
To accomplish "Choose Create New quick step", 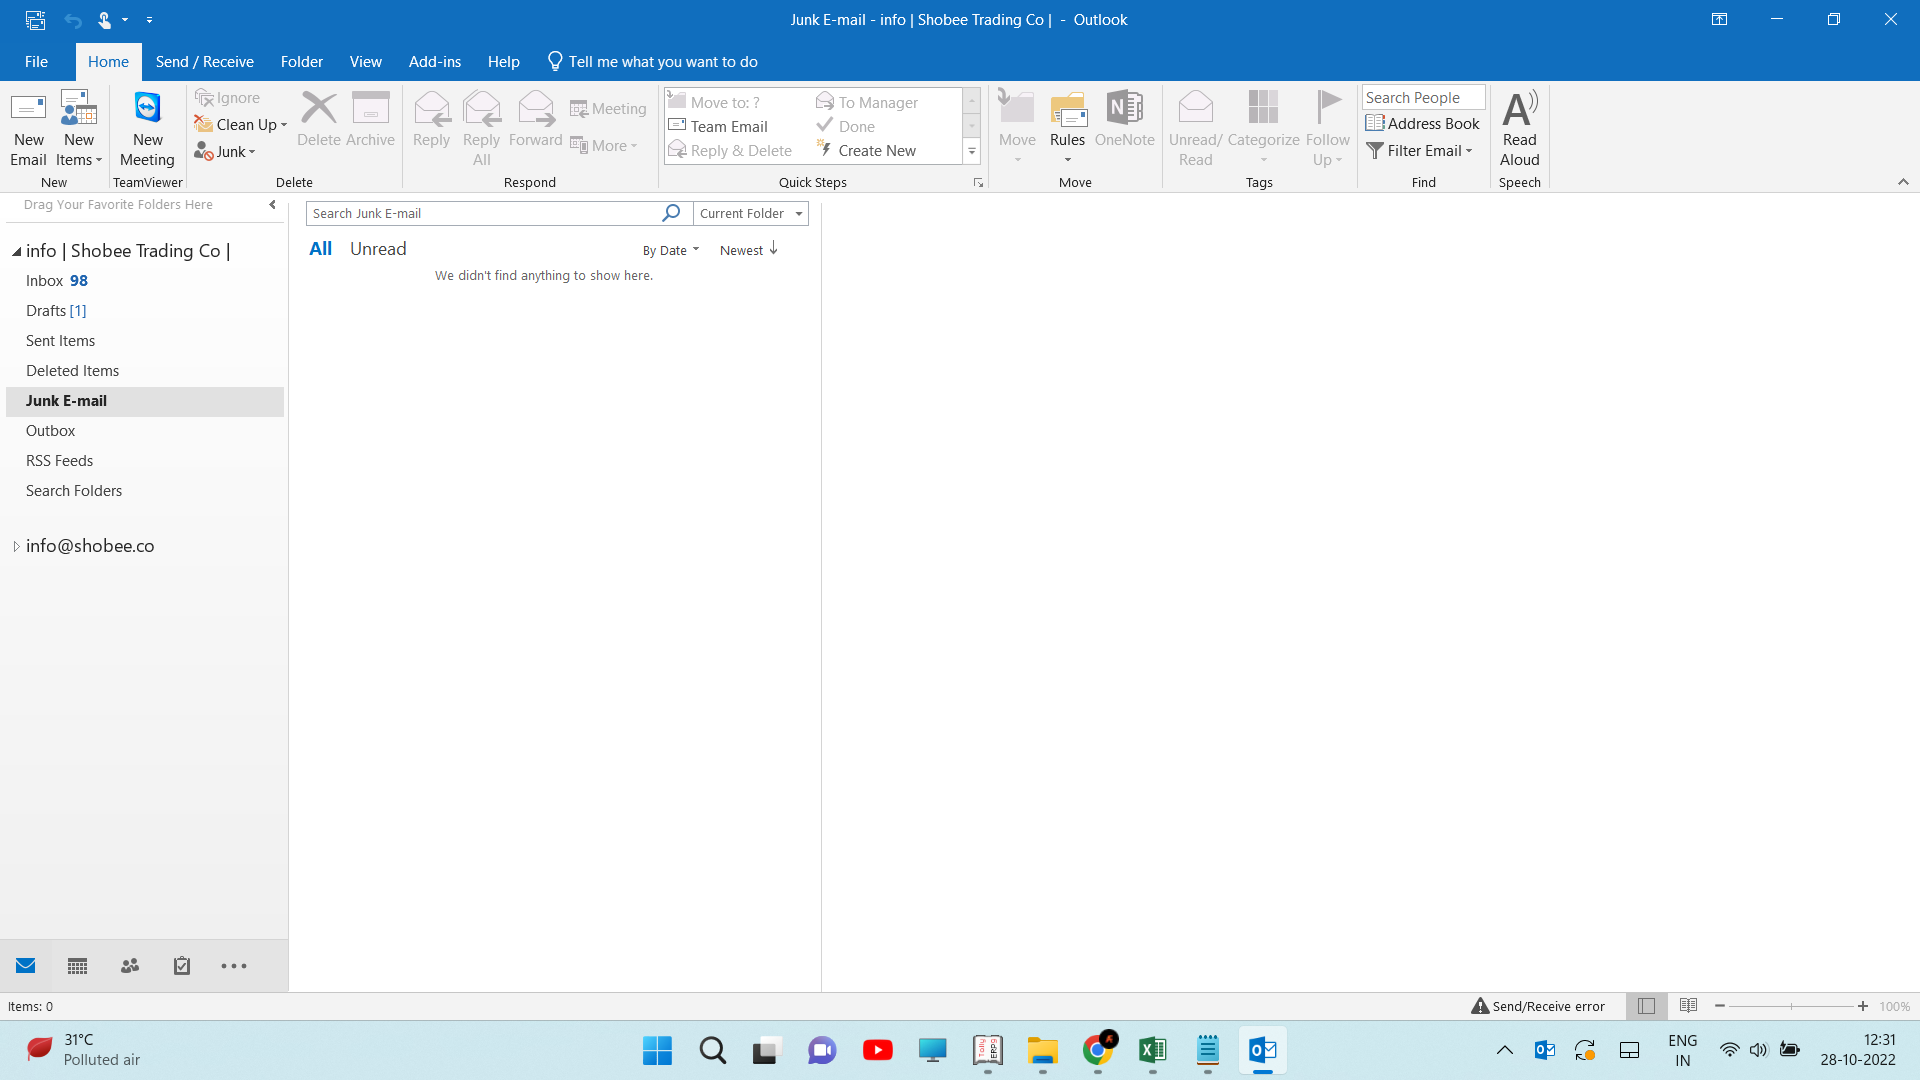I will click(866, 151).
